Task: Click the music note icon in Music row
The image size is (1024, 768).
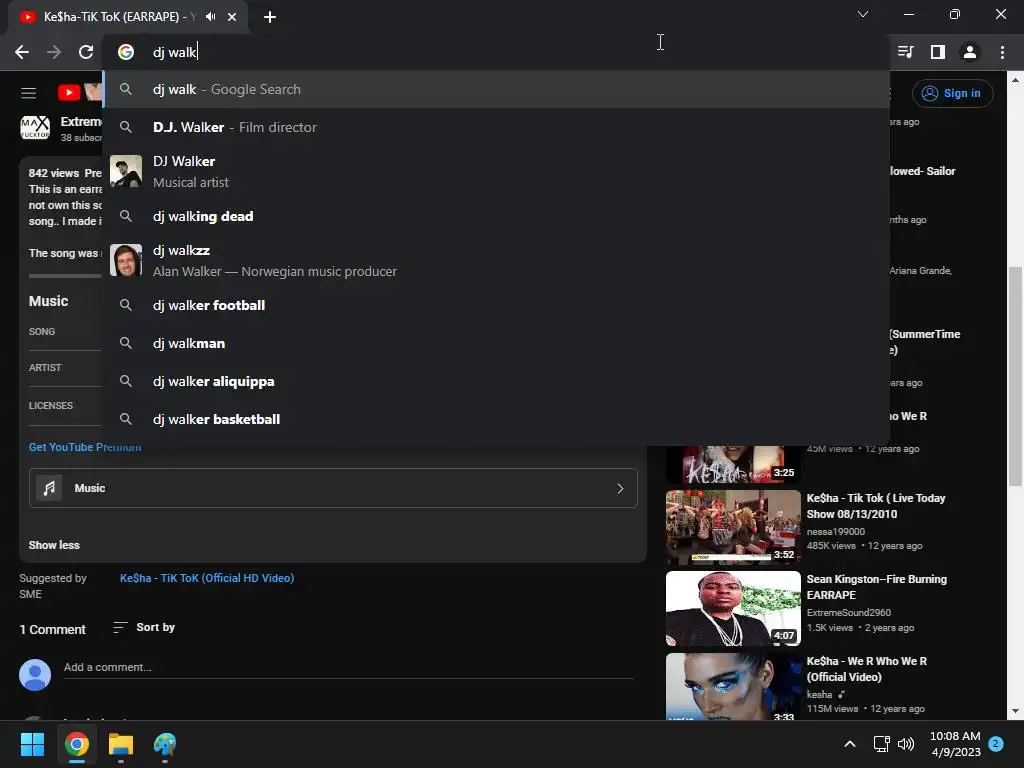Action: pos(49,488)
